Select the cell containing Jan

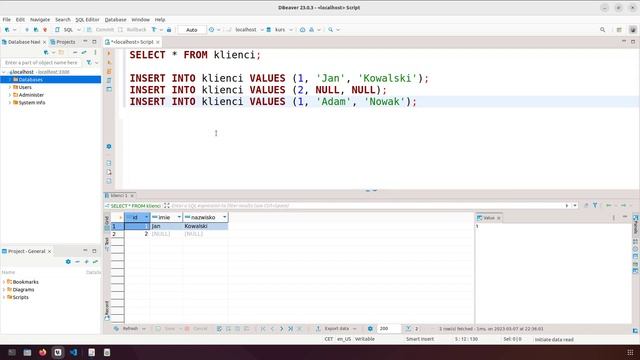tap(167, 226)
